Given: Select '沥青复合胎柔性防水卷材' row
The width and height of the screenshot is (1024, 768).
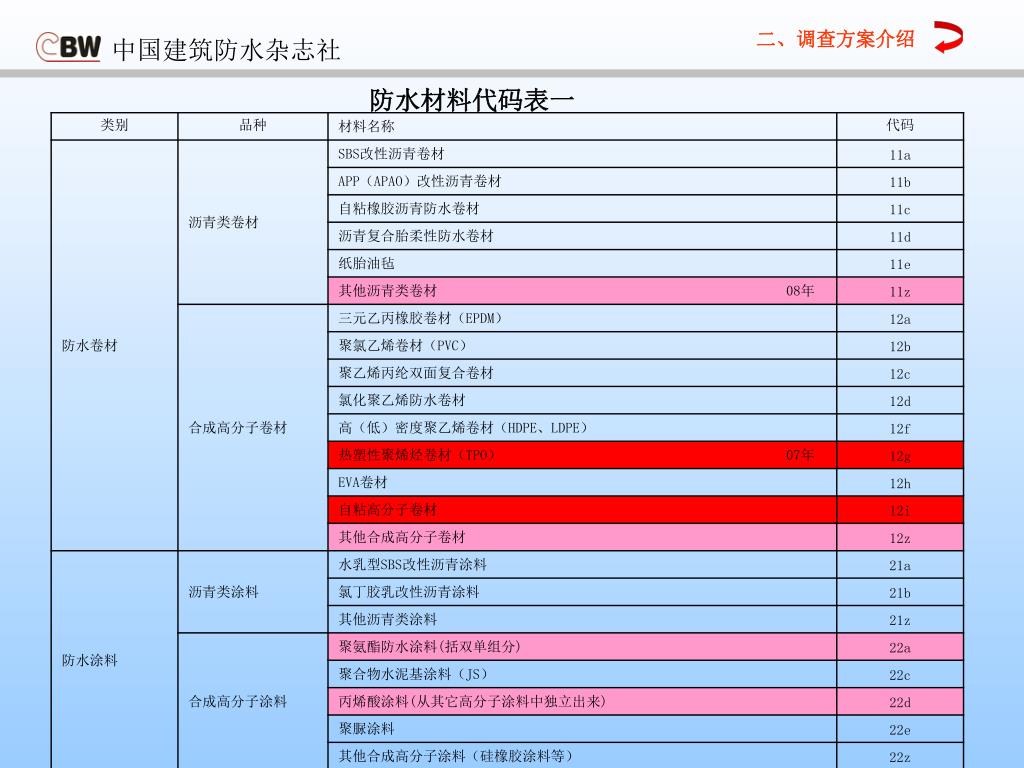Looking at the screenshot, I should [582, 236].
